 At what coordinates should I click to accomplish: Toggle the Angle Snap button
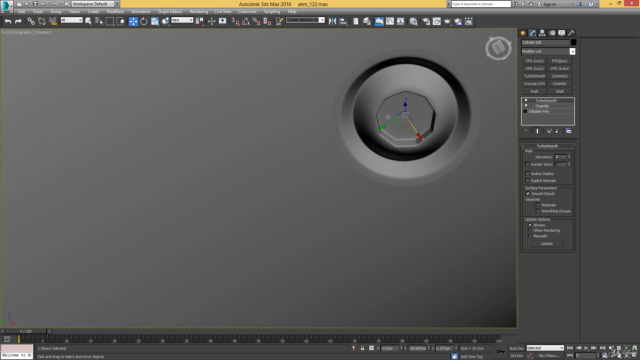(246, 21)
